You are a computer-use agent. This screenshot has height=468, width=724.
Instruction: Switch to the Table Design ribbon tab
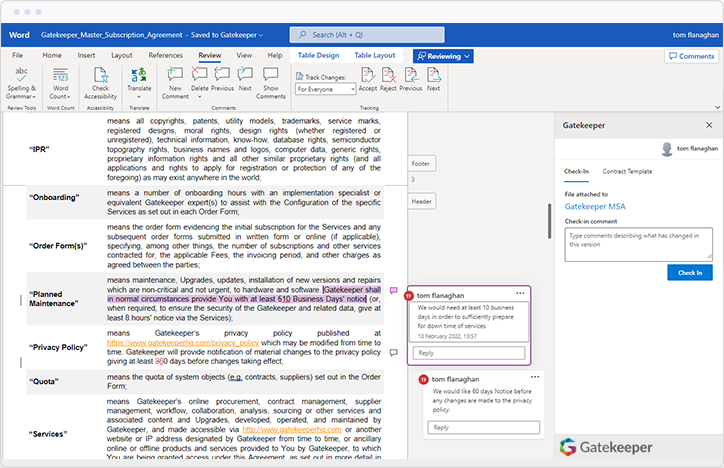(318, 56)
